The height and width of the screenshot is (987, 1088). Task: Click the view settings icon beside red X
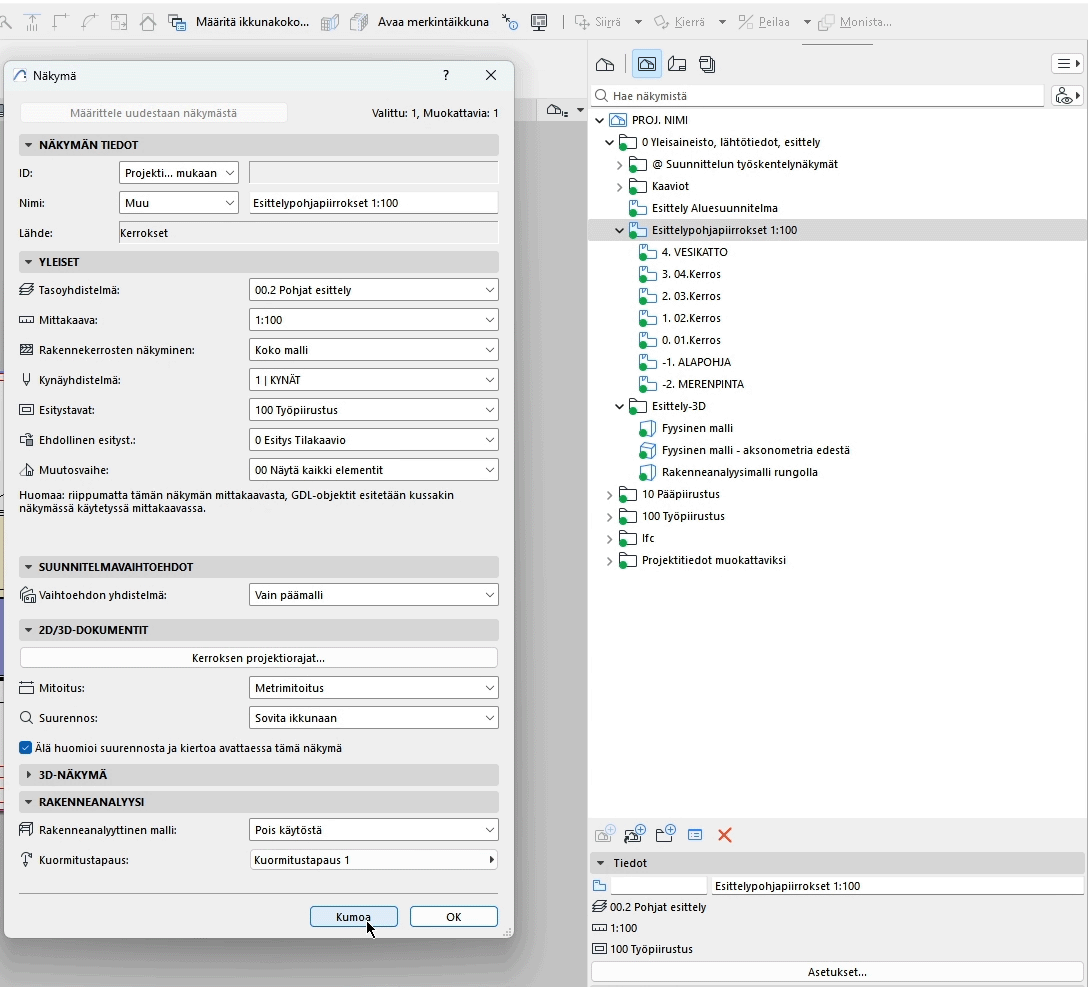point(695,834)
